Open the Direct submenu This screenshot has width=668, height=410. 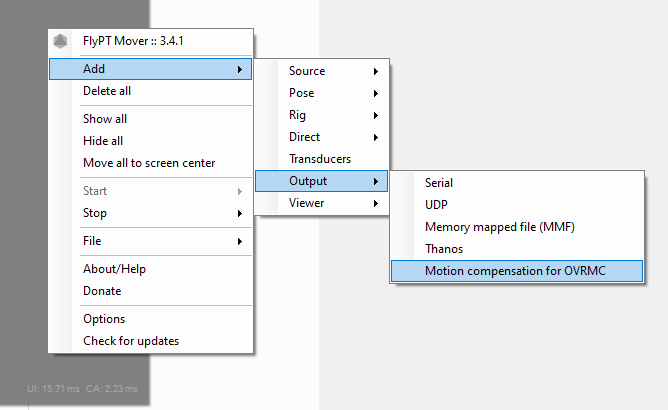[x=322, y=137]
